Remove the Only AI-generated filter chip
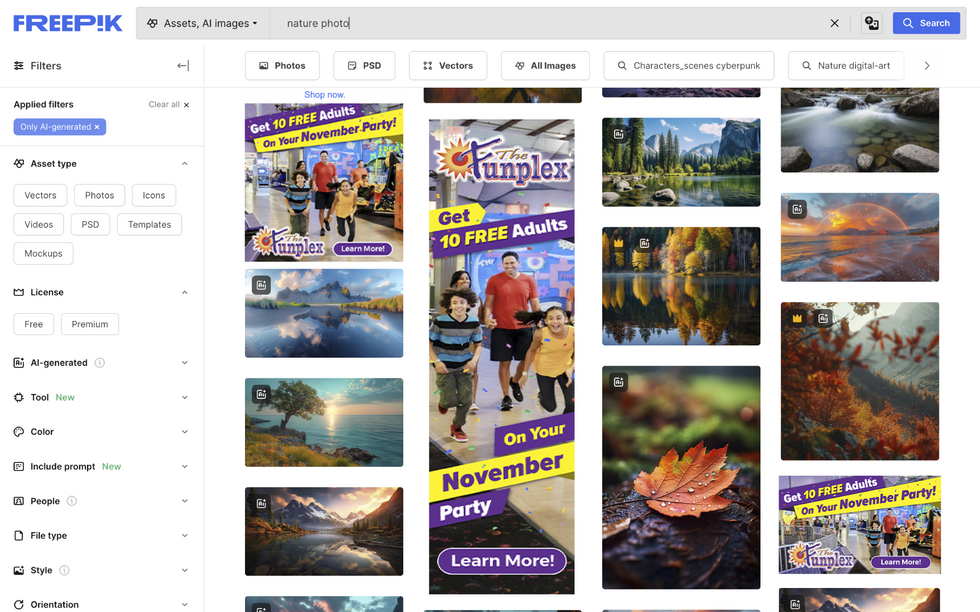The image size is (980, 612). click(x=97, y=127)
